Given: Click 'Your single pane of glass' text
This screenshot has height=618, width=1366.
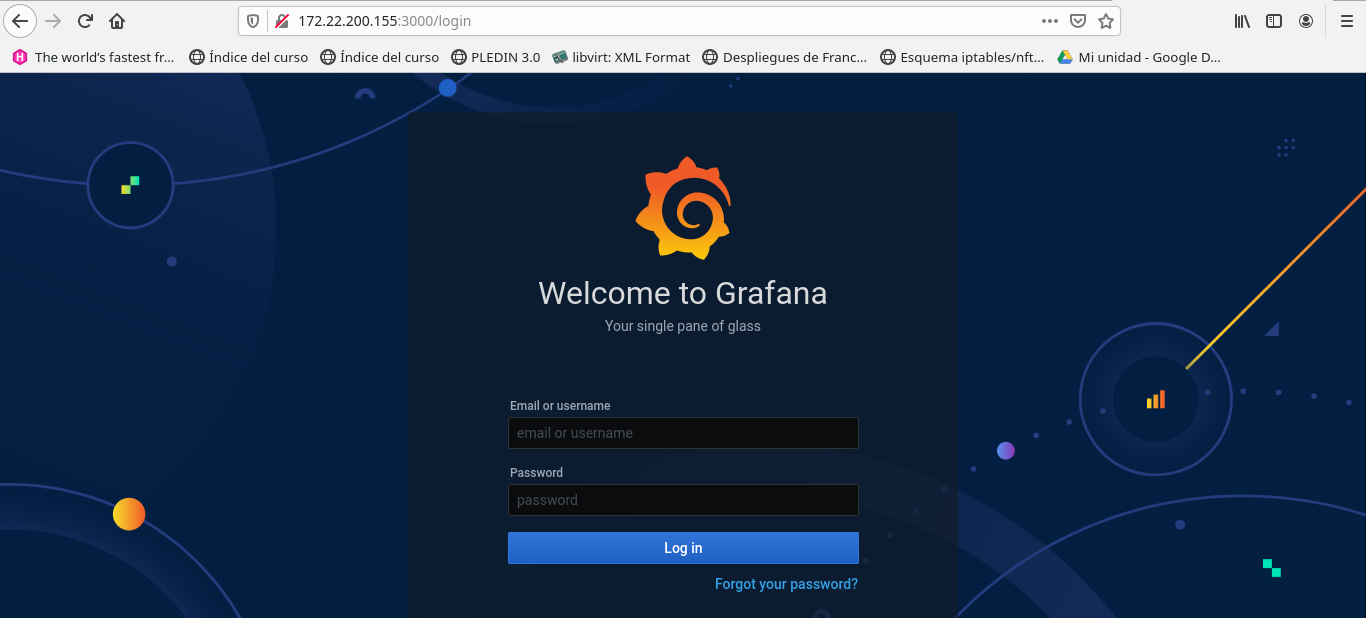Looking at the screenshot, I should pos(683,326).
